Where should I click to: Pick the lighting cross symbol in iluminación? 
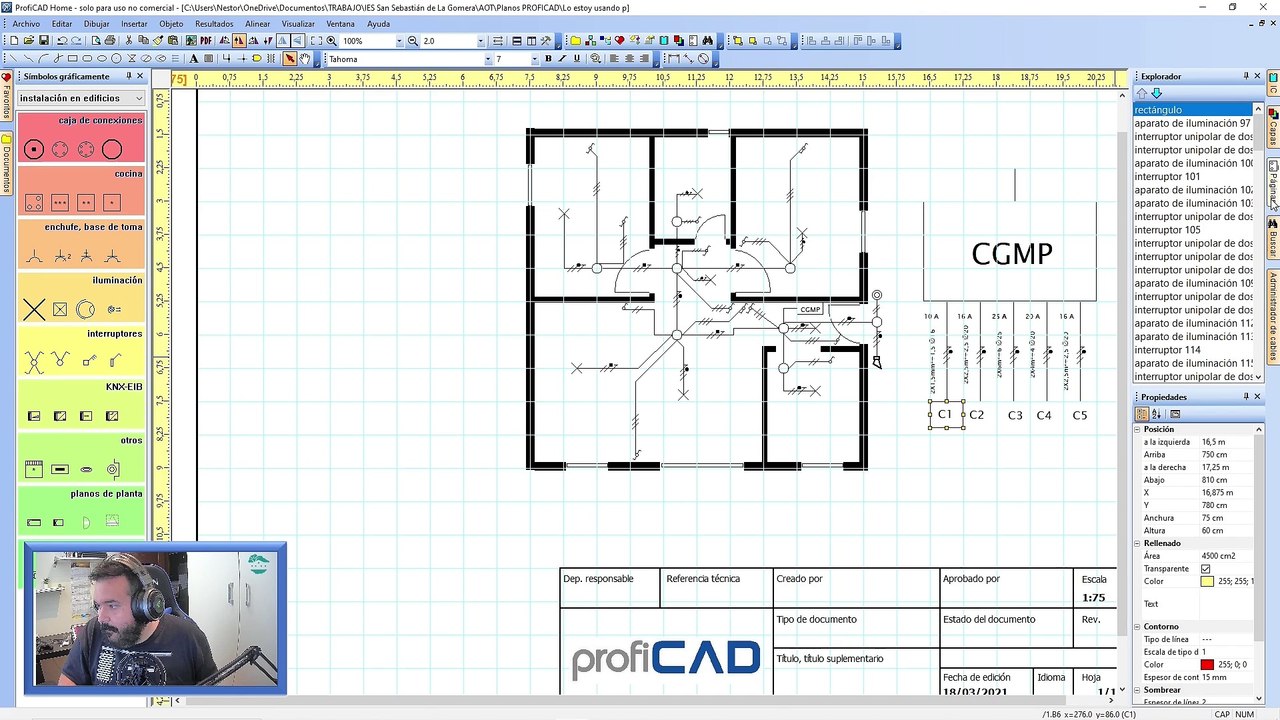pyautogui.click(x=34, y=309)
